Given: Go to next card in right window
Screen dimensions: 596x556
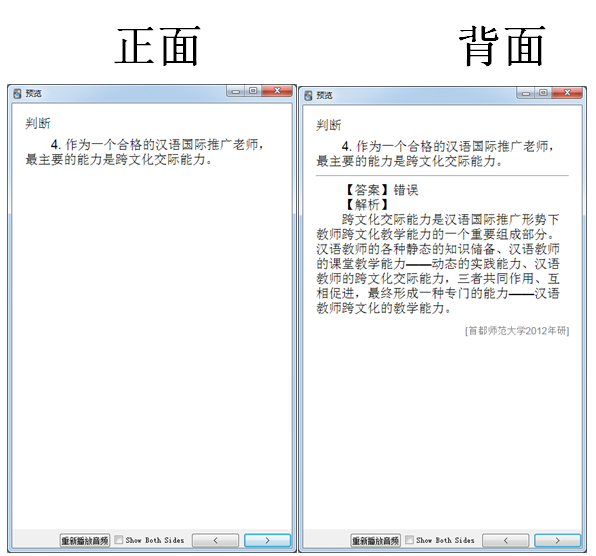Looking at the screenshot, I should [557, 540].
